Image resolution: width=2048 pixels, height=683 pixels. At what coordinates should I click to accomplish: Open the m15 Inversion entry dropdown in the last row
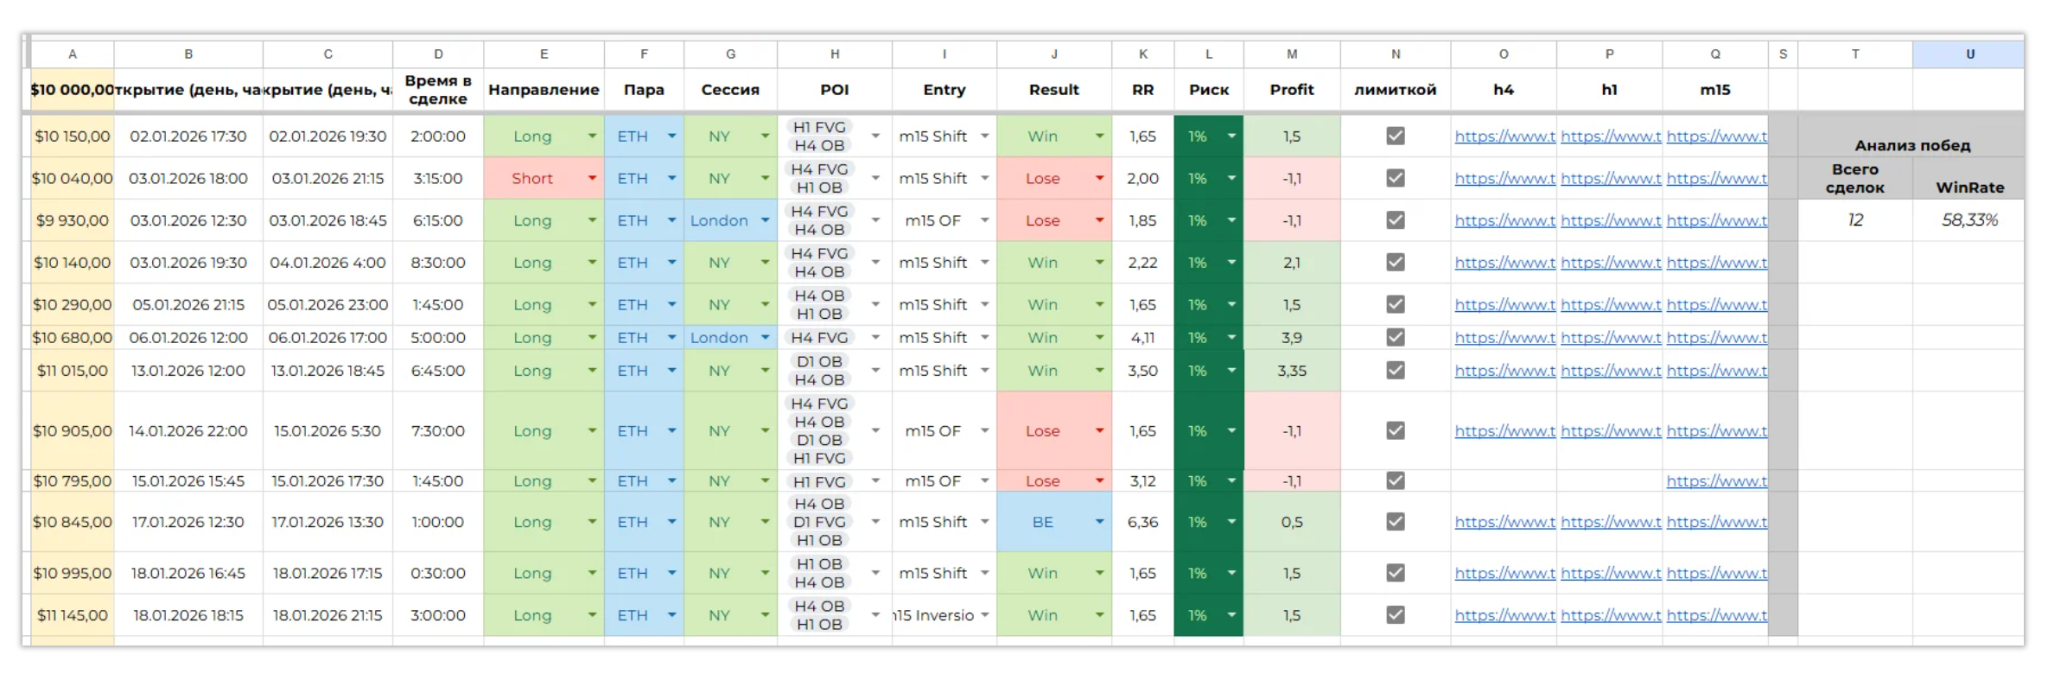pyautogui.click(x=985, y=615)
